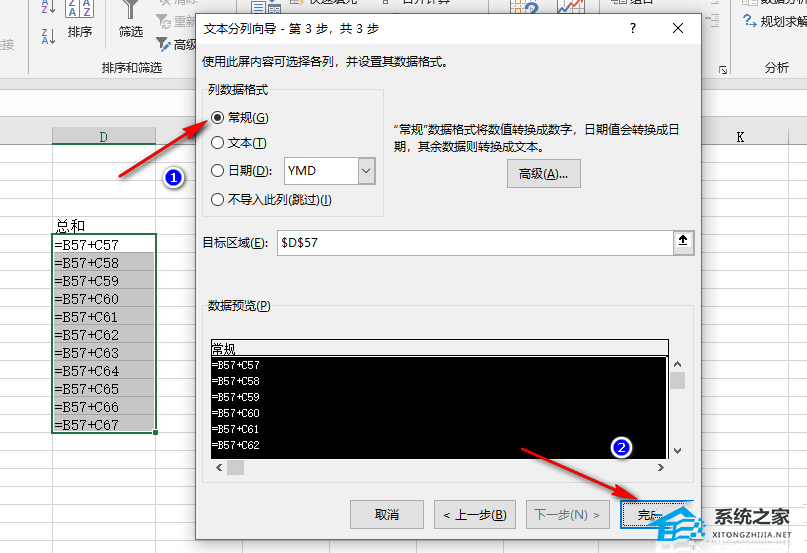Select 不导入此列(跳过) skip column option
This screenshot has width=807, height=553.
(x=218, y=199)
